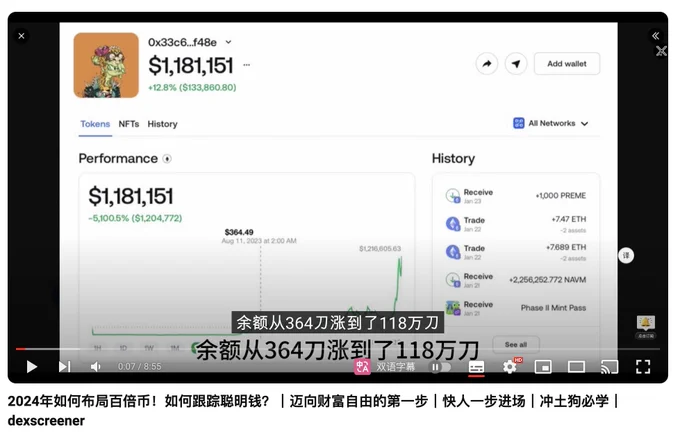680x432 pixels.
Task: Open Trade +7.689 ETH transaction
Action: [516, 252]
